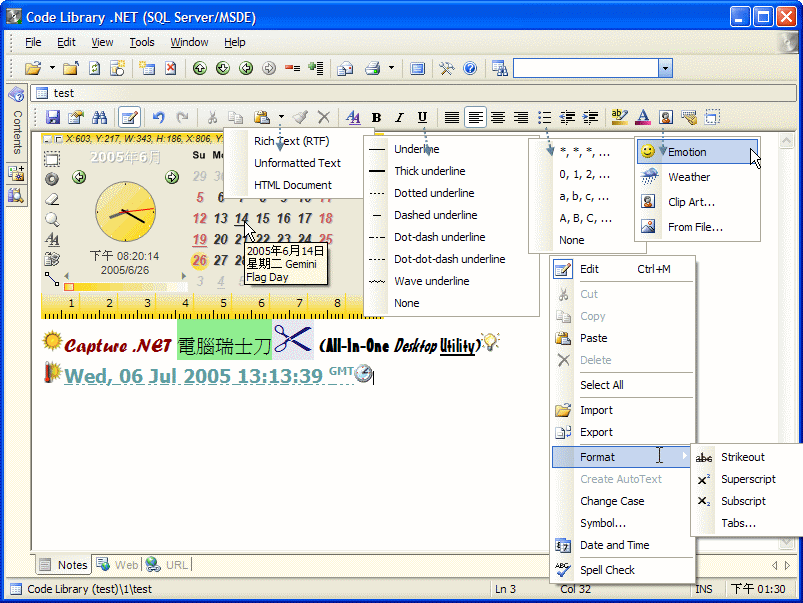Choose Spell Check from context menu
Image resolution: width=803 pixels, height=603 pixels.
point(622,570)
